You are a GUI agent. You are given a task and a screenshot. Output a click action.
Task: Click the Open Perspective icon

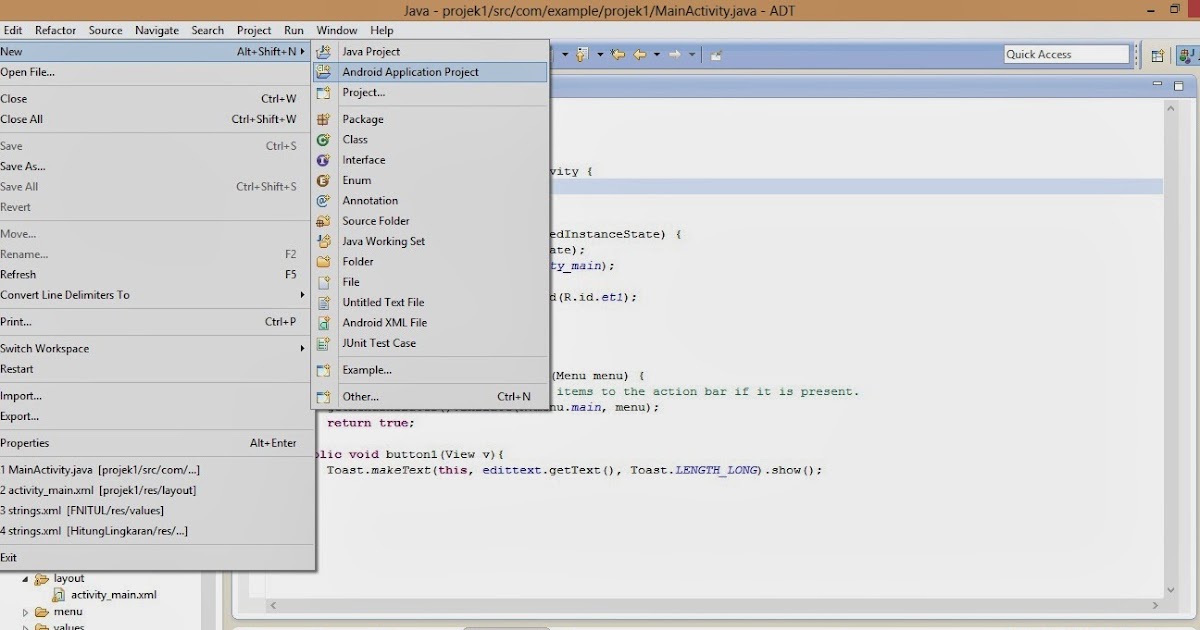(1157, 55)
